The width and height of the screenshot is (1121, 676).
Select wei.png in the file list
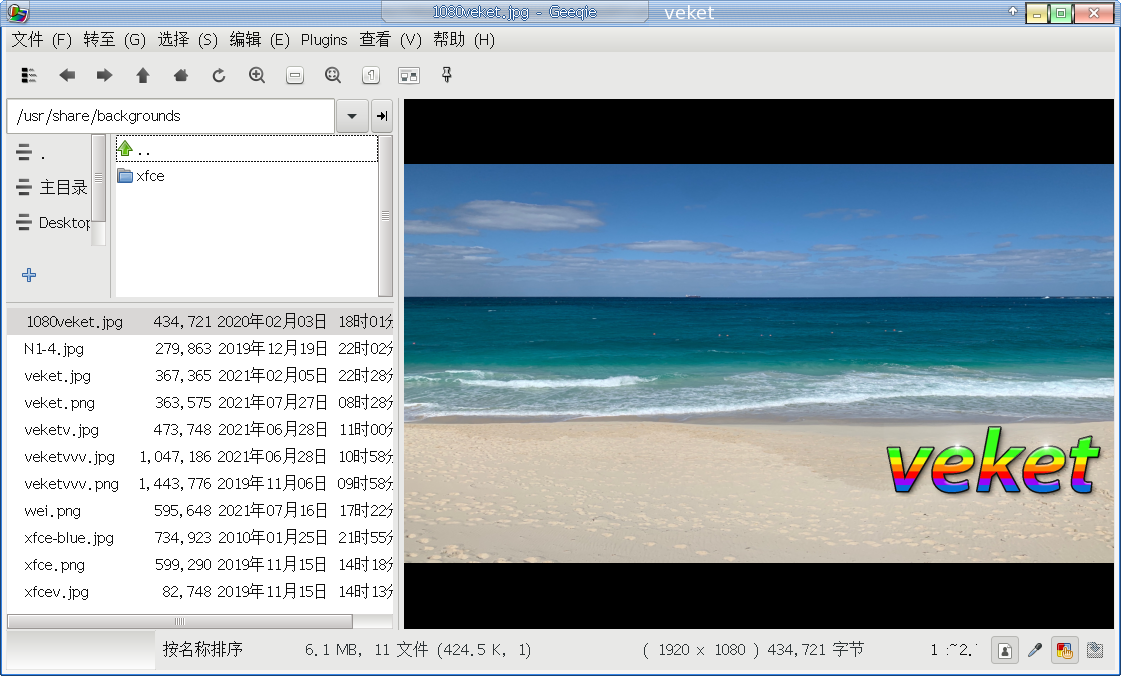(x=200, y=511)
